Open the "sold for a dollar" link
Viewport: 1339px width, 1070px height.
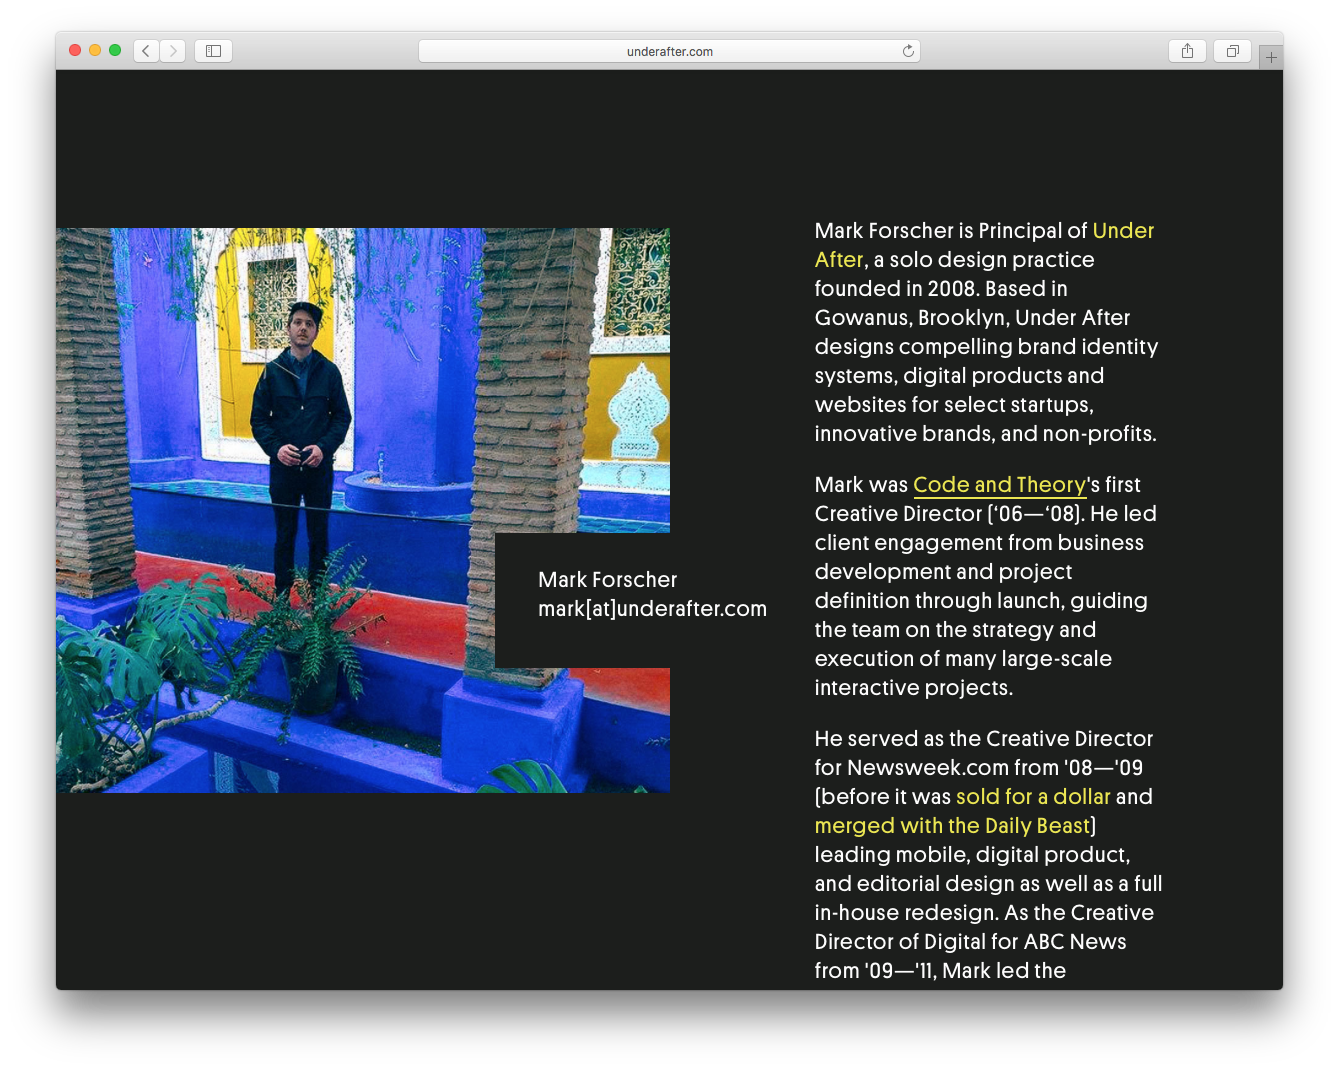[1033, 797]
